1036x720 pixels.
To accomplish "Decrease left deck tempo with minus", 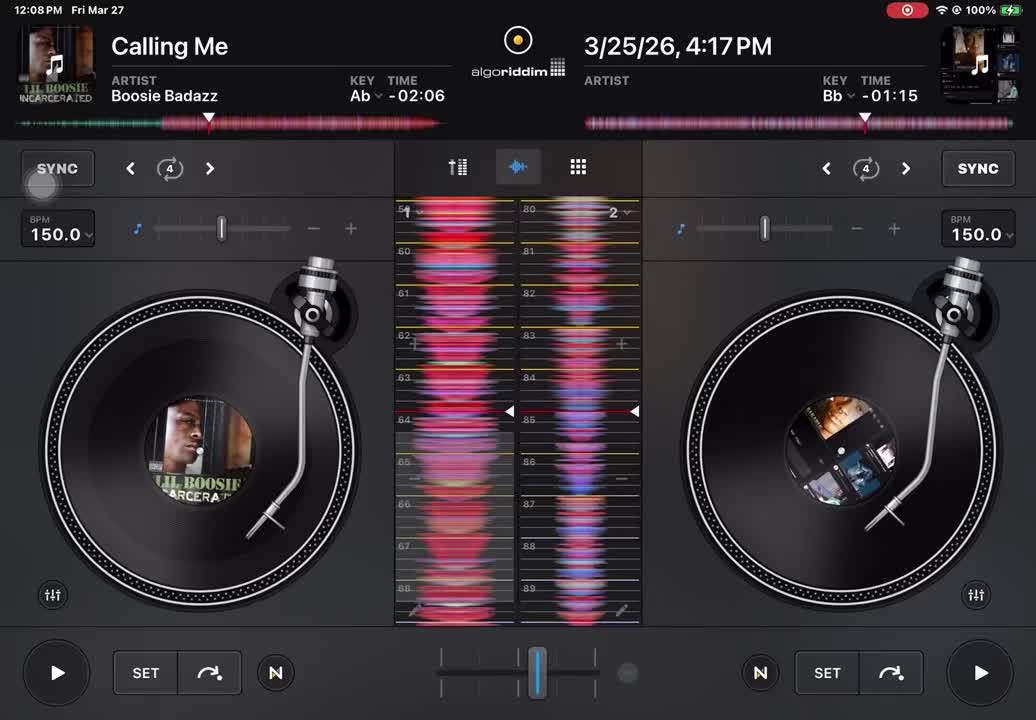I will pyautogui.click(x=314, y=229).
